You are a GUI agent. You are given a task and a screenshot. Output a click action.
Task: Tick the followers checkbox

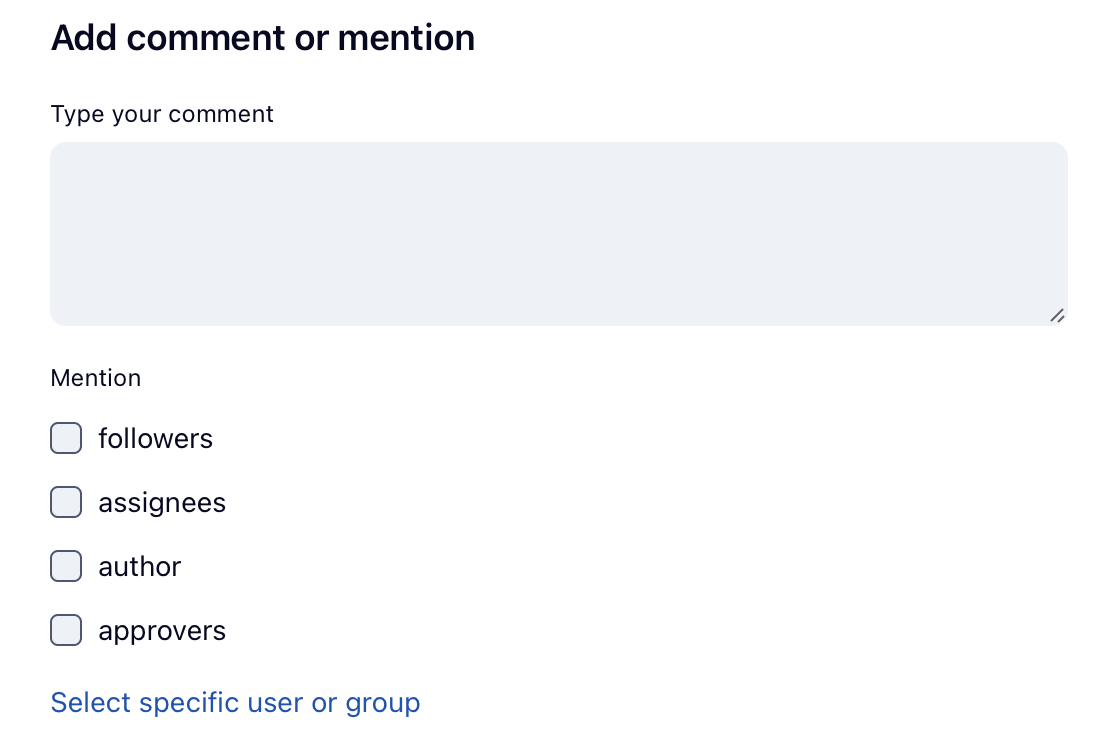[x=66, y=438]
